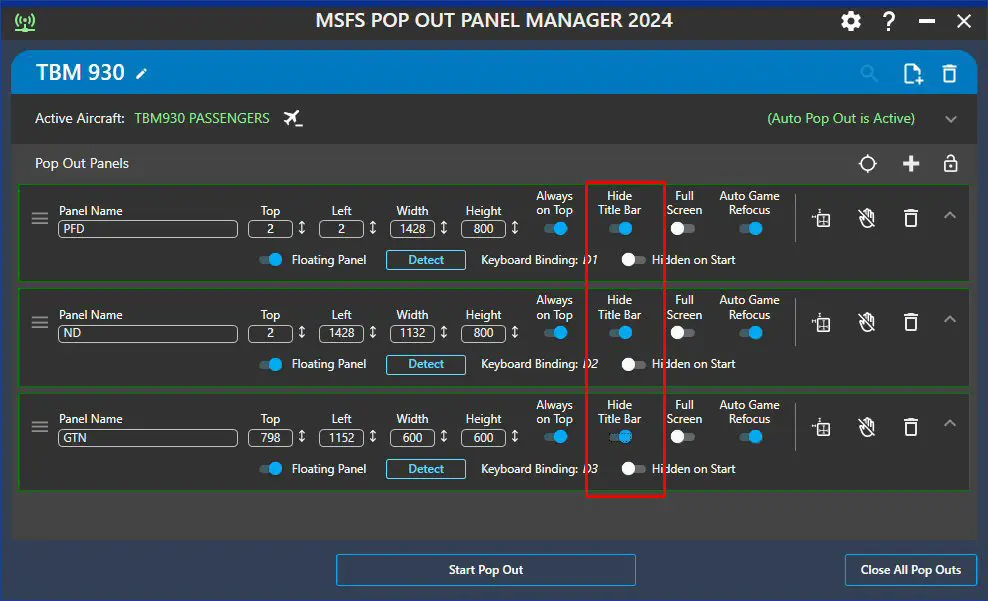Click the touch hand icon for GTN
The height and width of the screenshot is (601, 988).
(867, 428)
